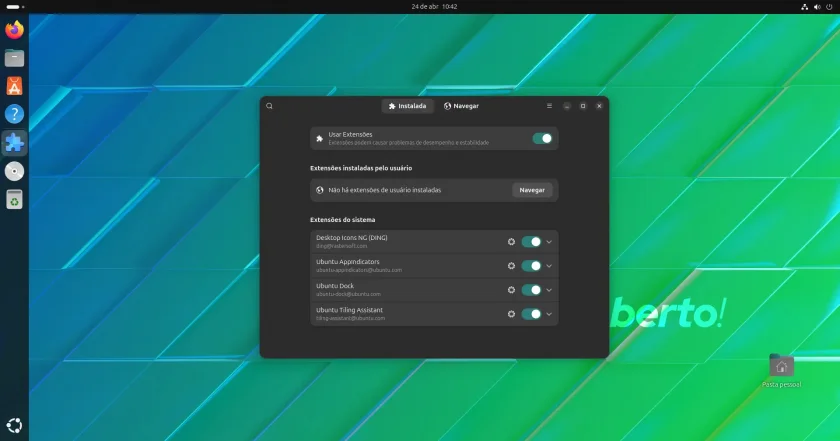The height and width of the screenshot is (441, 840).
Task: Open Ubuntu App Center from the dock
Action: 14,86
